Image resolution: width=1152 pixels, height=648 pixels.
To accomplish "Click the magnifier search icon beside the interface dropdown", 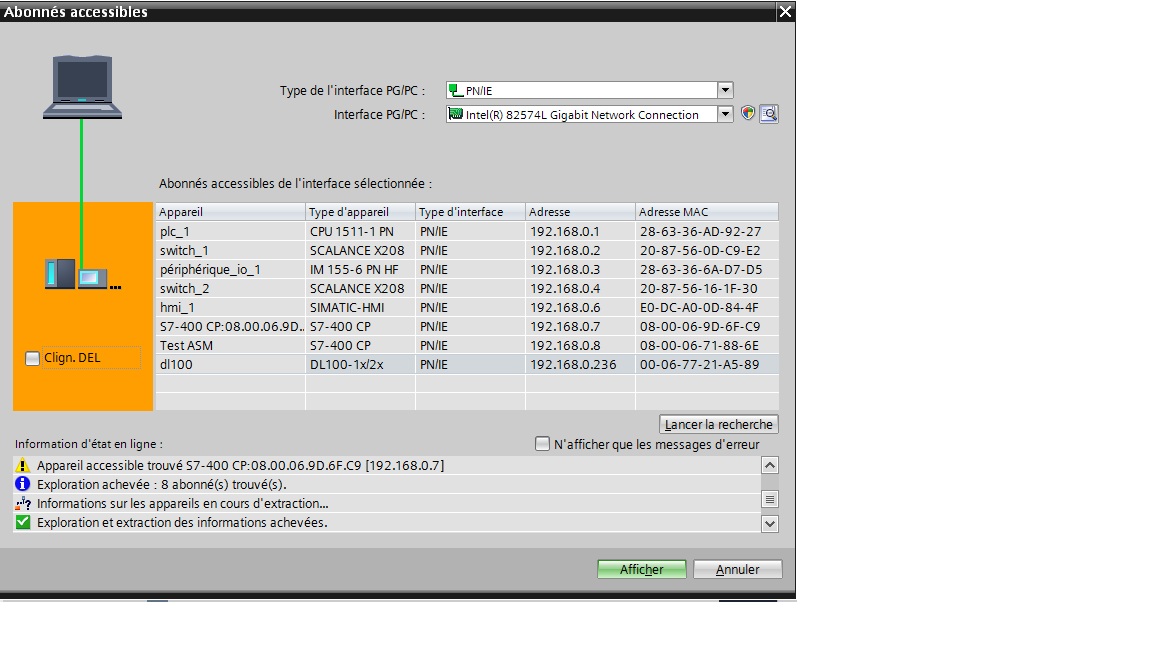I will [768, 114].
